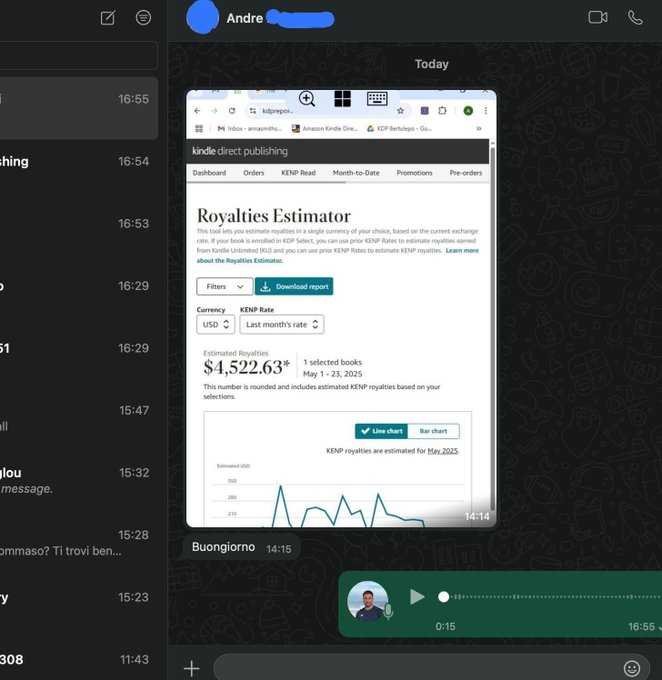The image size is (662, 680).
Task: Start a voice call with Andre
Action: point(635,18)
